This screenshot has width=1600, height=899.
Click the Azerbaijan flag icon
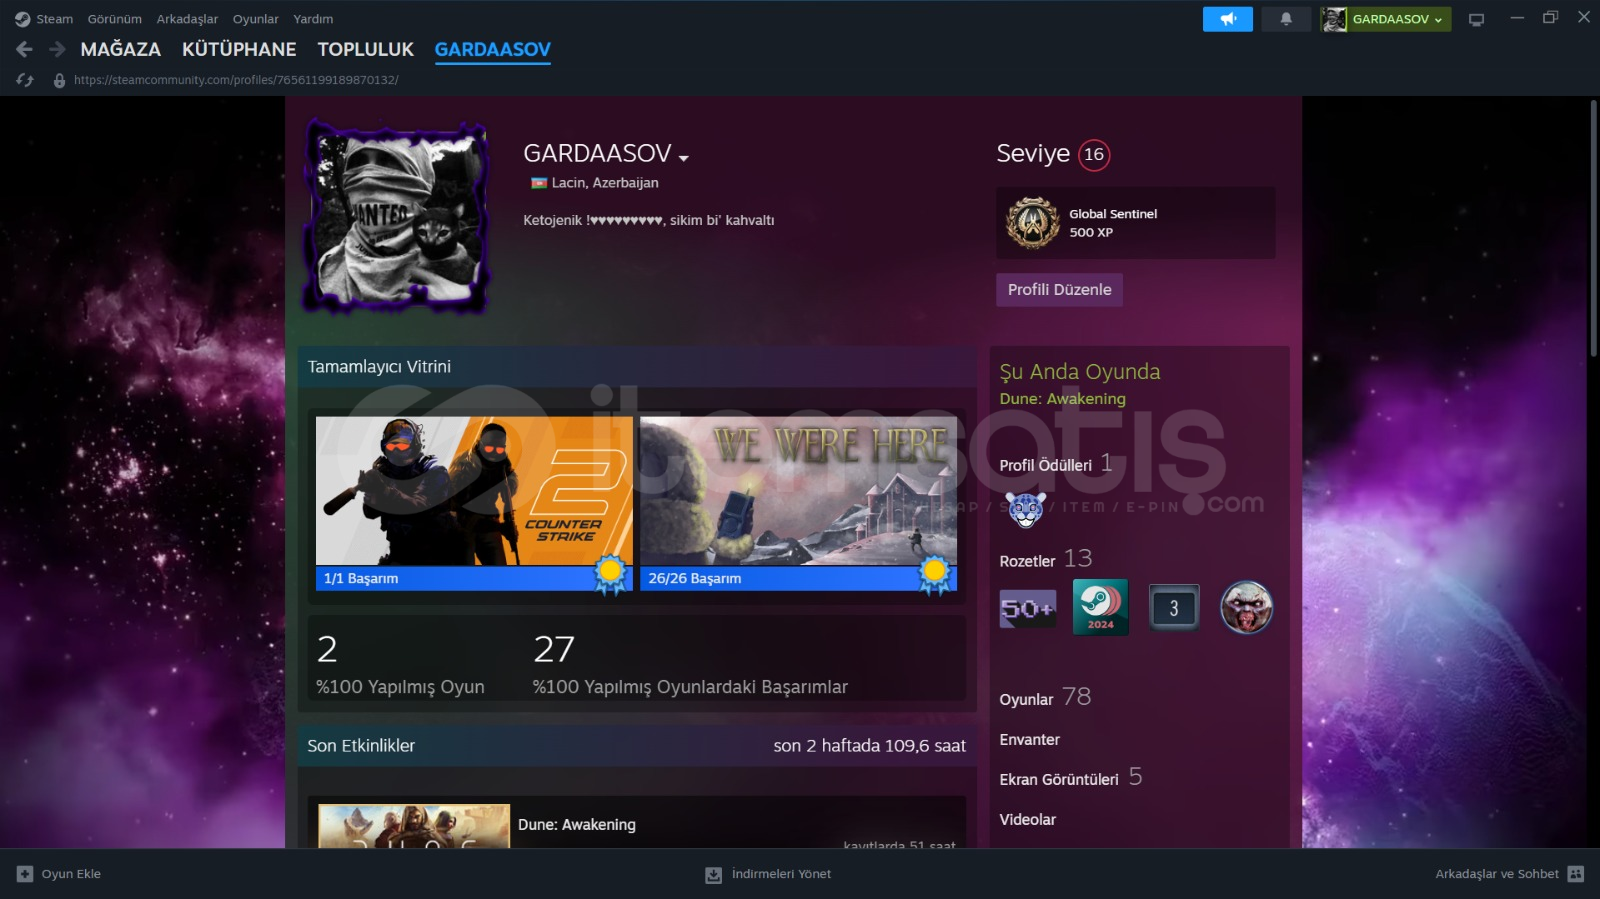(x=539, y=183)
